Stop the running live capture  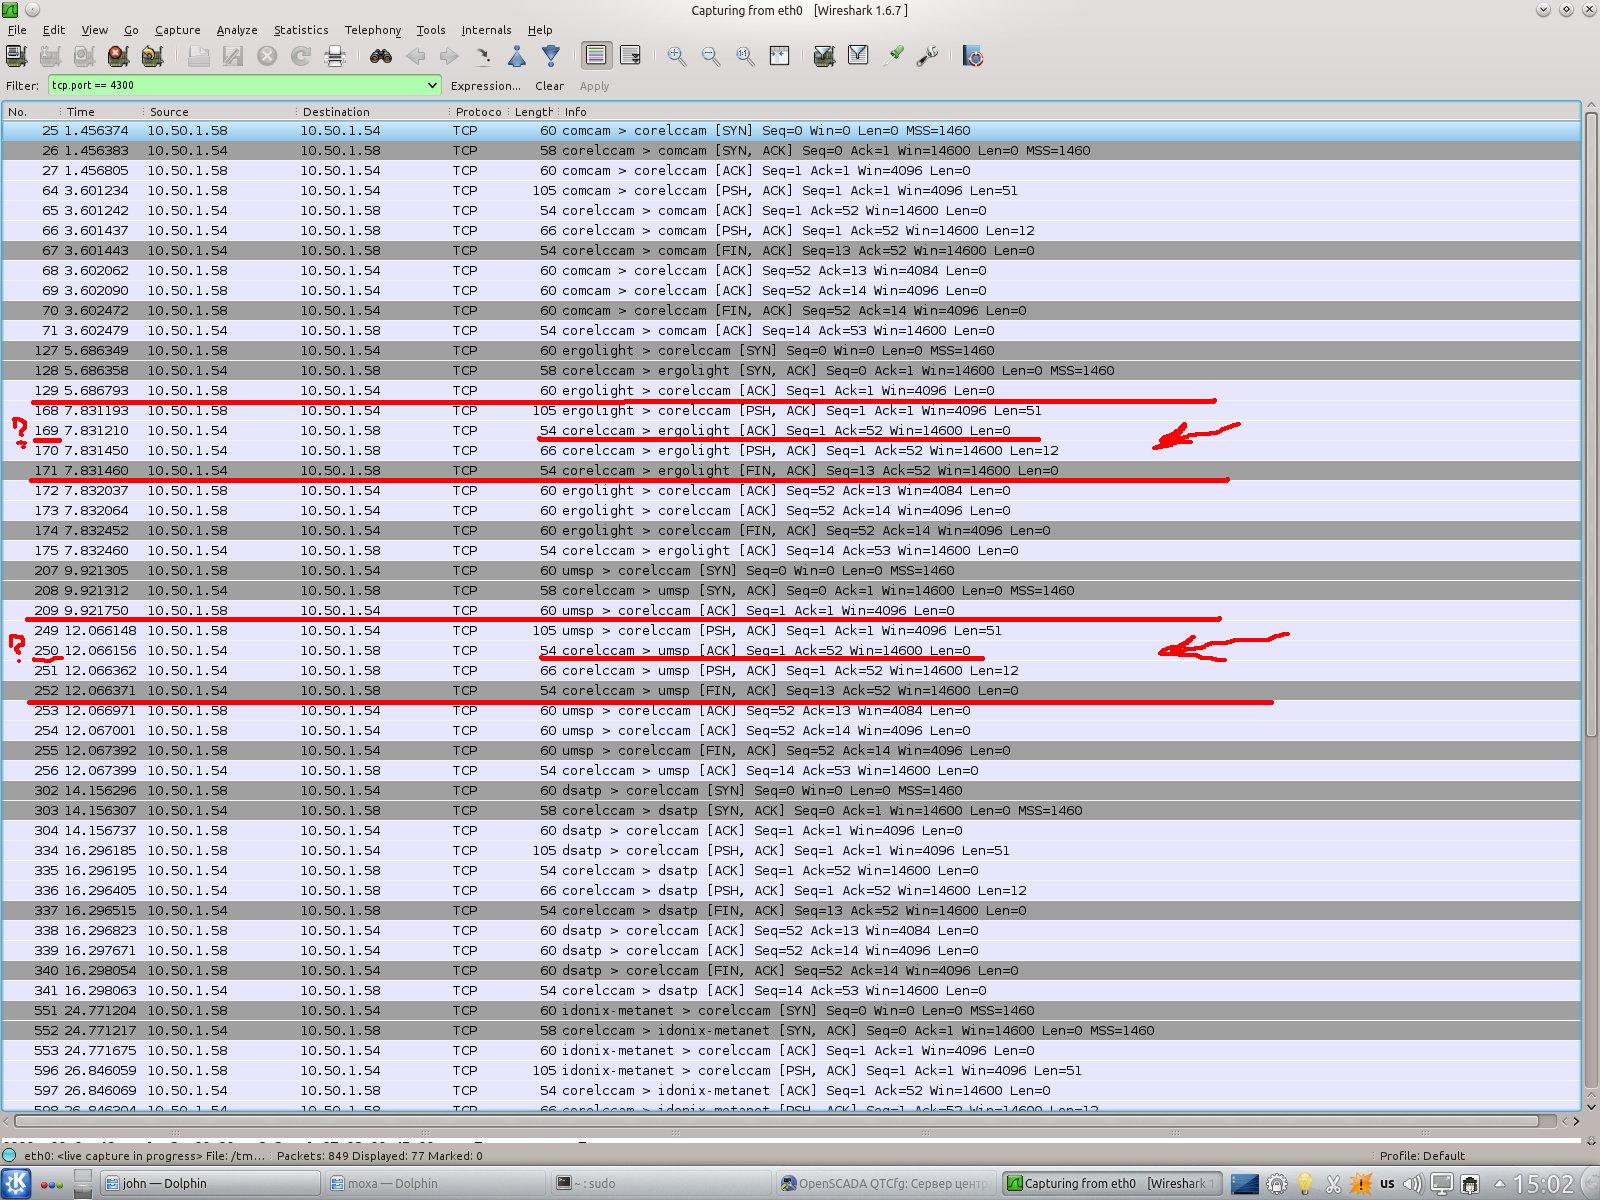[118, 56]
